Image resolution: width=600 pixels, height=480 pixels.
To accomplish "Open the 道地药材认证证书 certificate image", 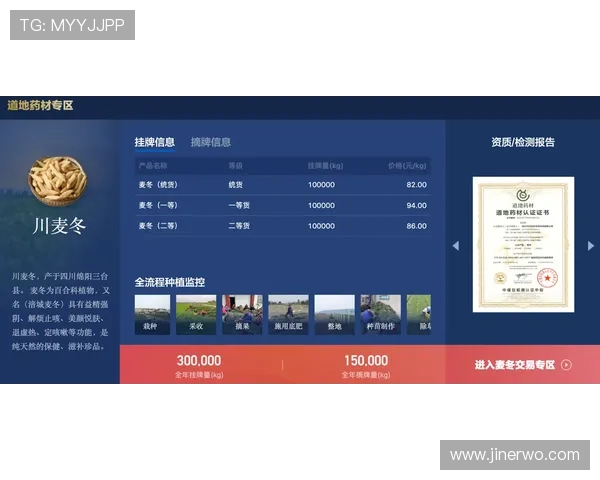I will (523, 244).
